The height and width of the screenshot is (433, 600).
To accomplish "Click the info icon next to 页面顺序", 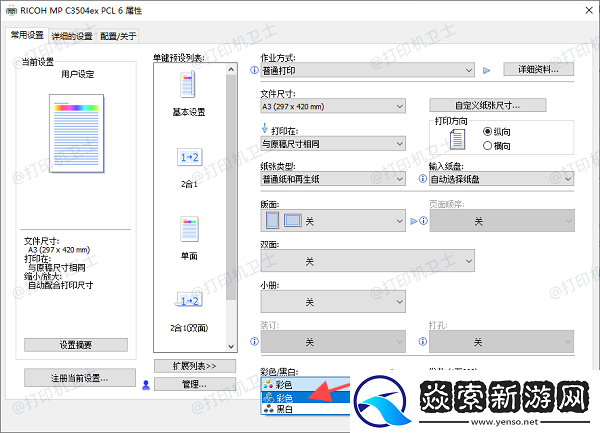I will [424, 221].
